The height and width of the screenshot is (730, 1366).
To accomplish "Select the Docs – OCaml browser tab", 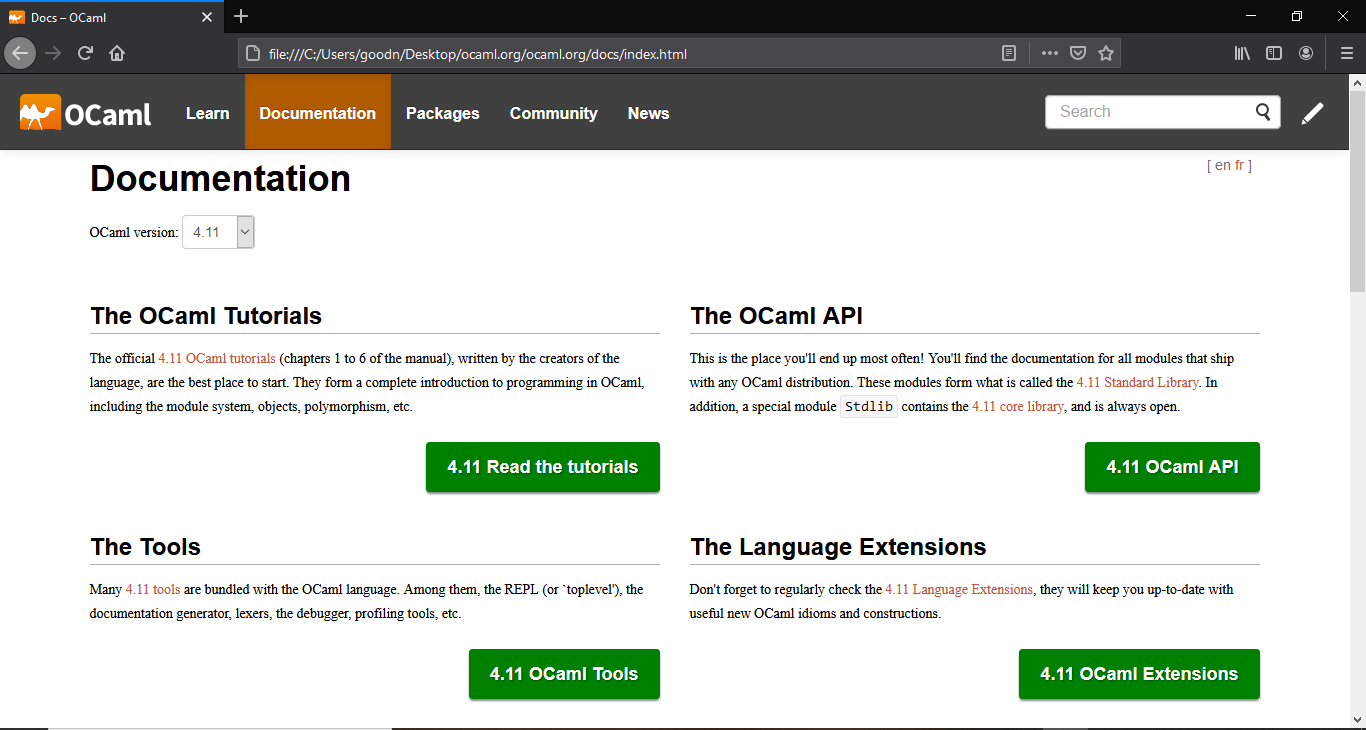I will [111, 17].
